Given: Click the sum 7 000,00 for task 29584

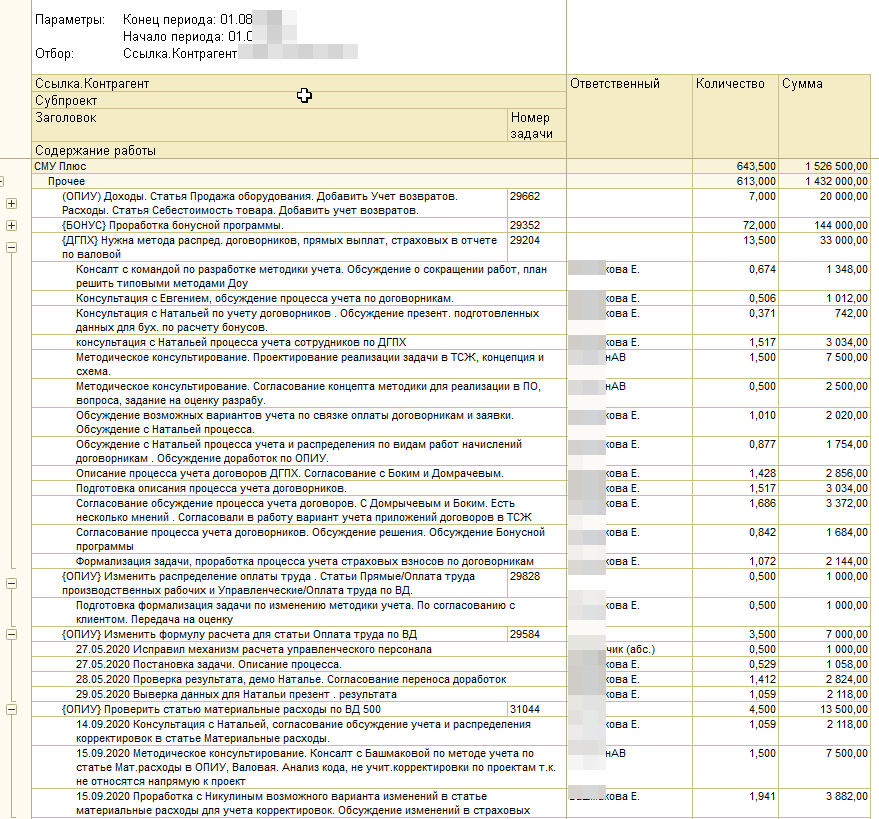Looking at the screenshot, I should [846, 635].
